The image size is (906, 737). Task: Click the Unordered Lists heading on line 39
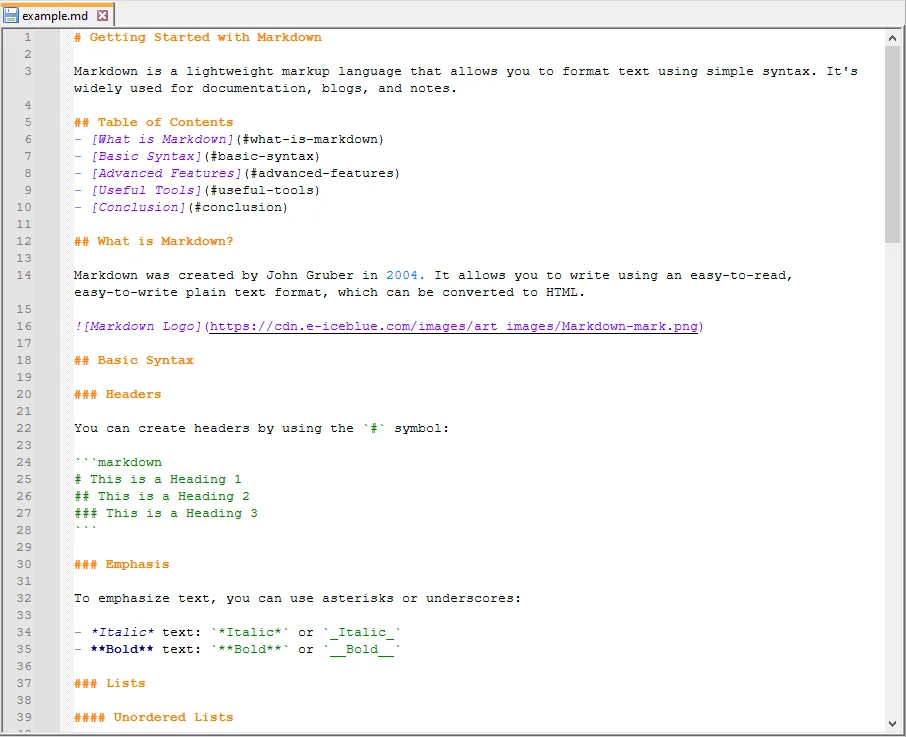(152, 716)
